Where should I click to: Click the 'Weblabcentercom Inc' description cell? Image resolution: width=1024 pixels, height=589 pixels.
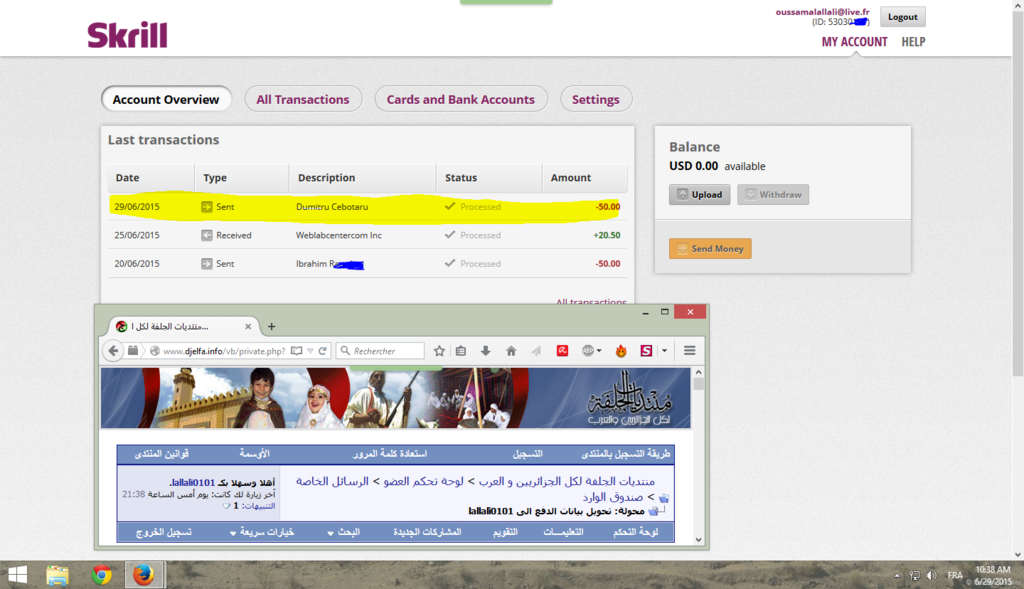339,235
